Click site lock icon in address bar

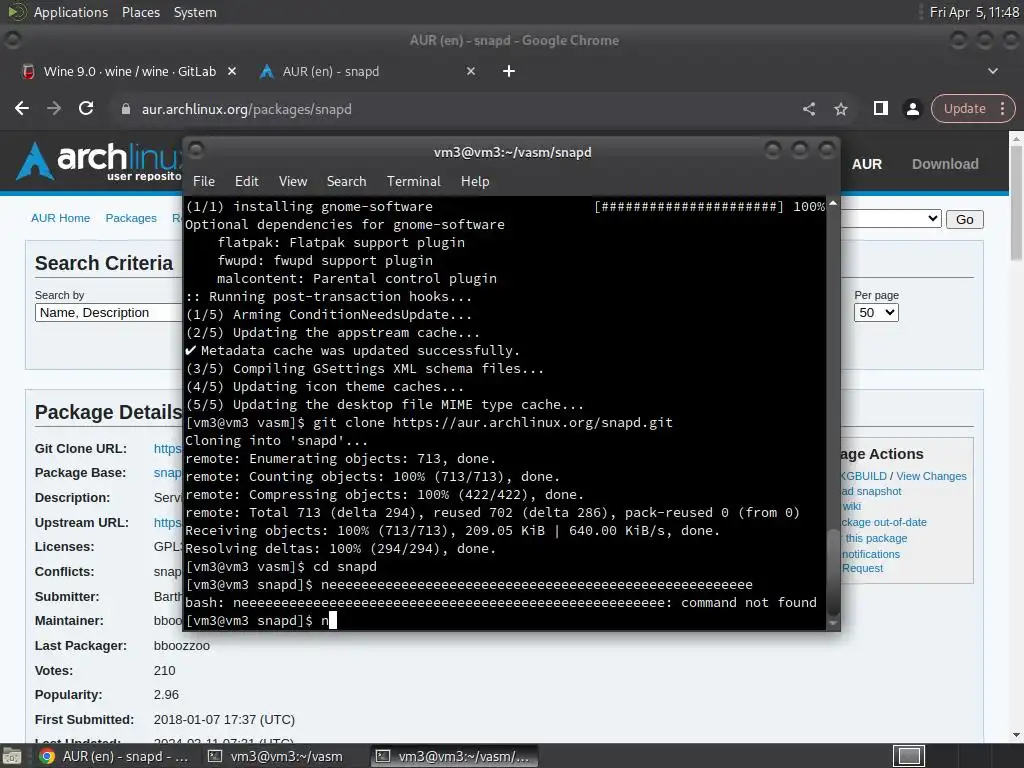[x=126, y=109]
